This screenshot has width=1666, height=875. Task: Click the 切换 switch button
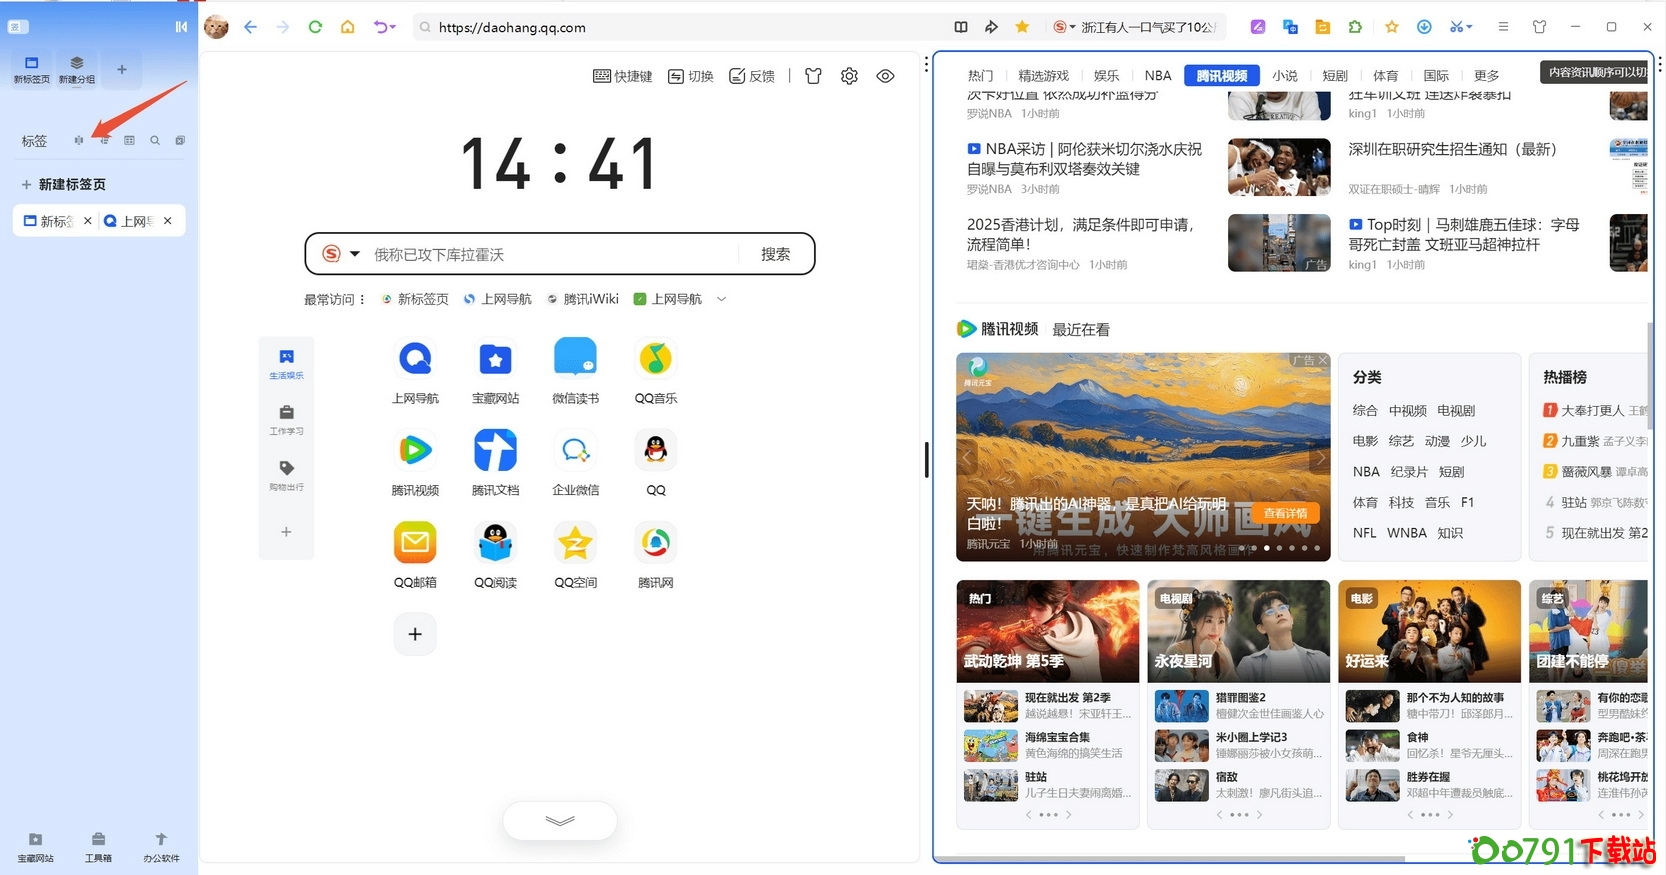point(691,76)
